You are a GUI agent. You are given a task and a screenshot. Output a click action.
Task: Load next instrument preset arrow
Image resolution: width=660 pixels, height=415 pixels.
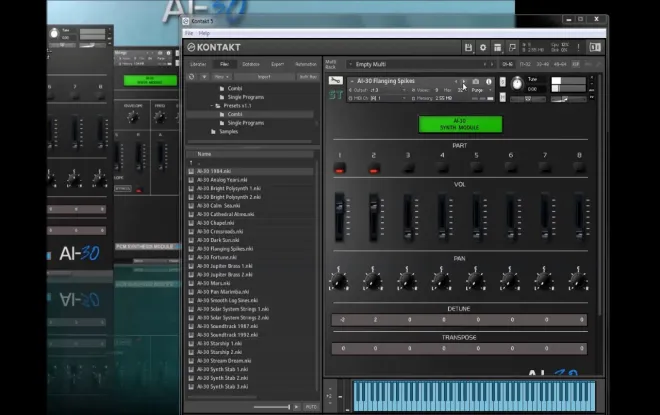point(464,81)
